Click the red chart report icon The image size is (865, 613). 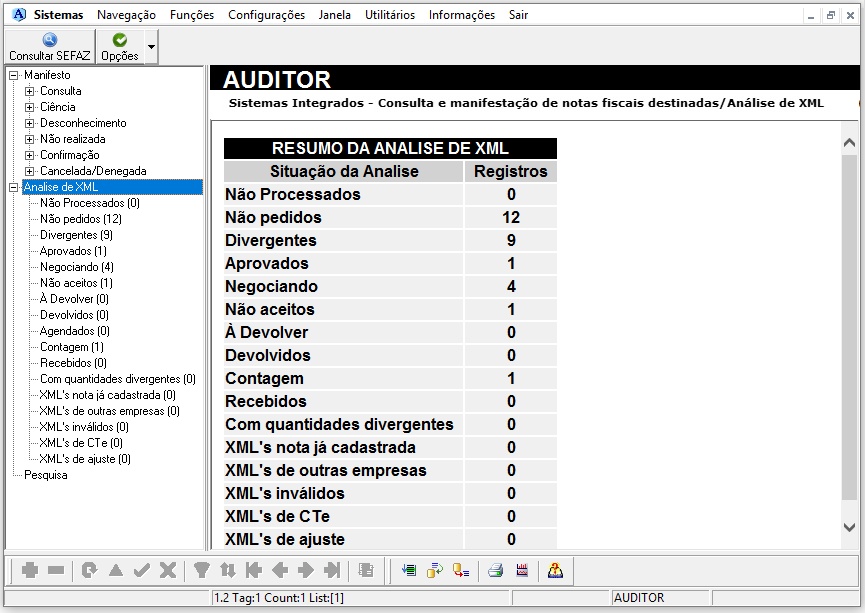click(x=522, y=570)
